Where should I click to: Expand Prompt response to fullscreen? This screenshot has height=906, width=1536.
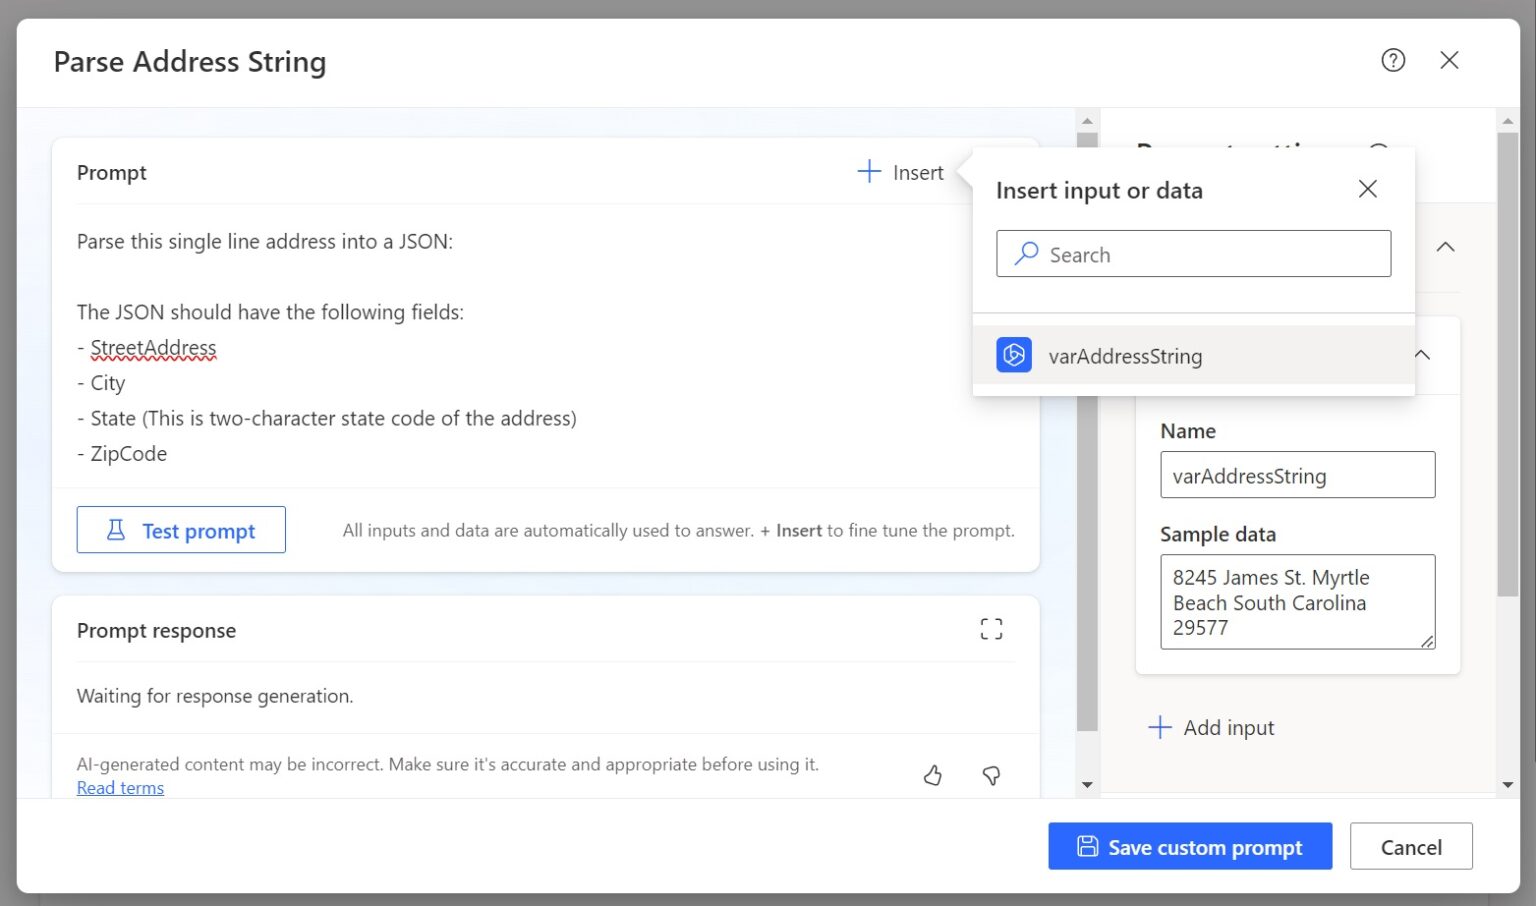tap(991, 628)
